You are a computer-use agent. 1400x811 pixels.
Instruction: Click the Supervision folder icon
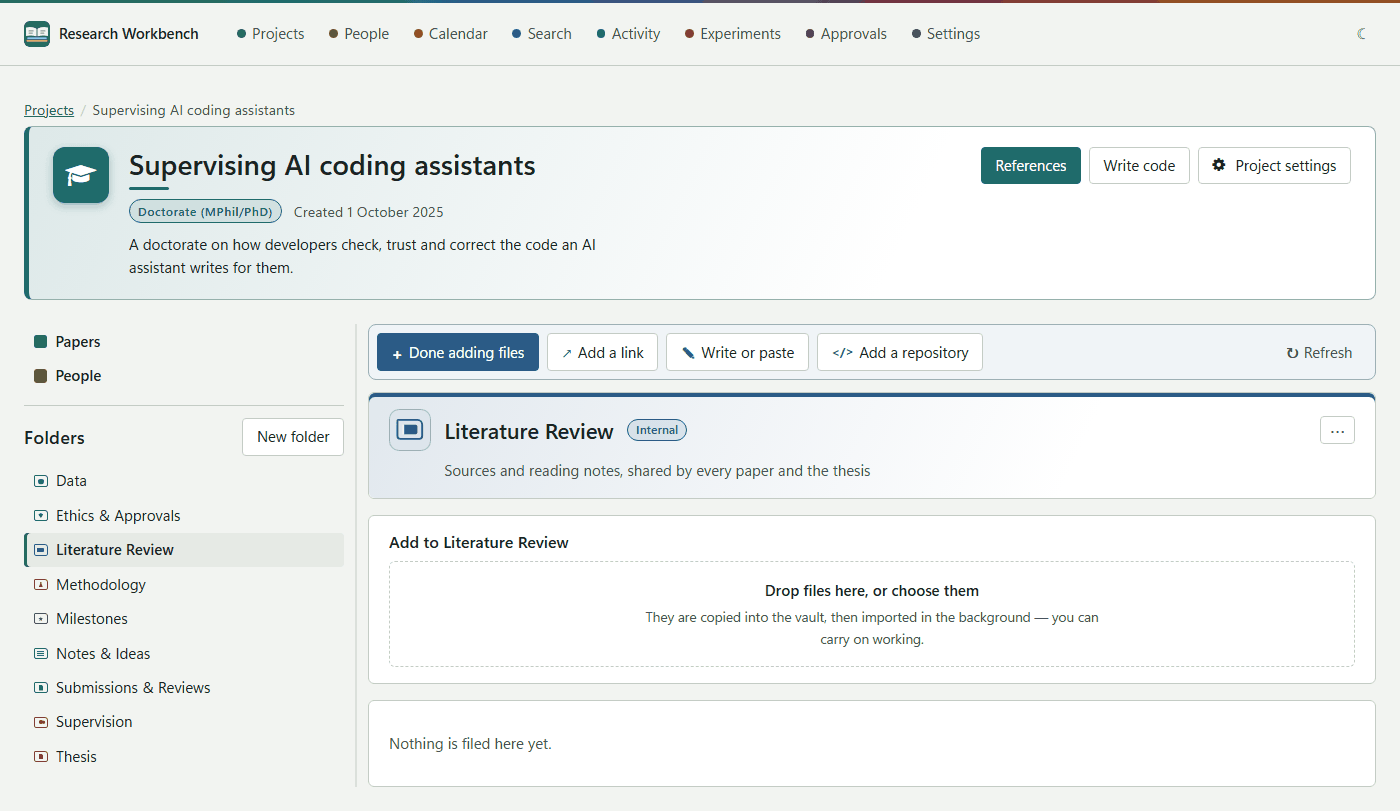click(x=41, y=722)
